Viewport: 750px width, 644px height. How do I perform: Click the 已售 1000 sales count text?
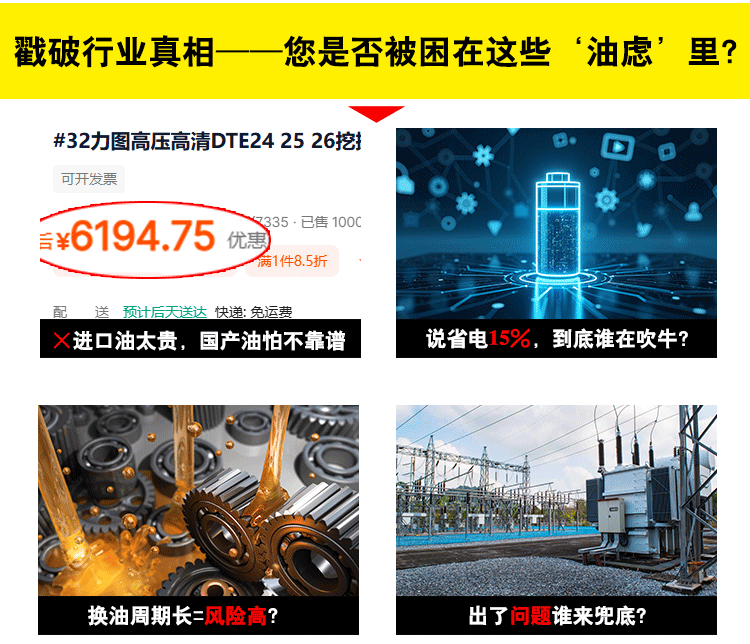pyautogui.click(x=331, y=222)
